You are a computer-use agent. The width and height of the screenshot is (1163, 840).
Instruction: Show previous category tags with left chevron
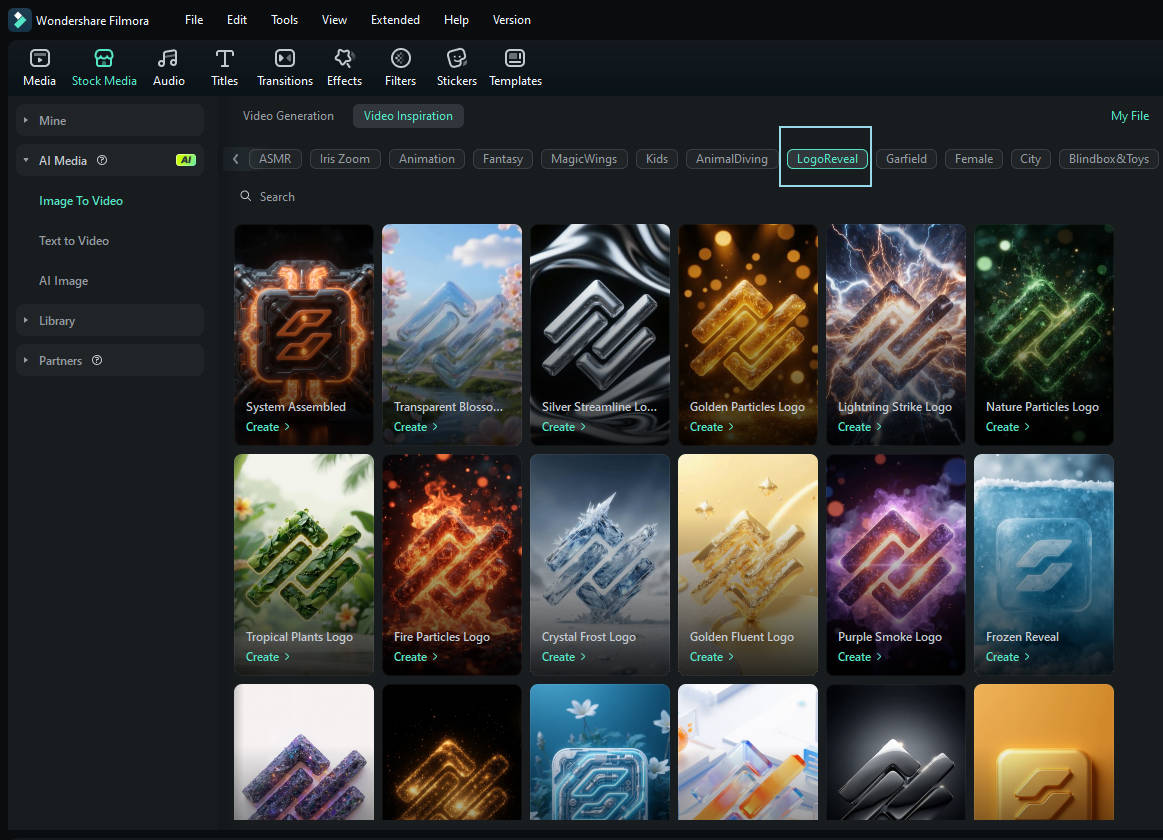coord(236,159)
